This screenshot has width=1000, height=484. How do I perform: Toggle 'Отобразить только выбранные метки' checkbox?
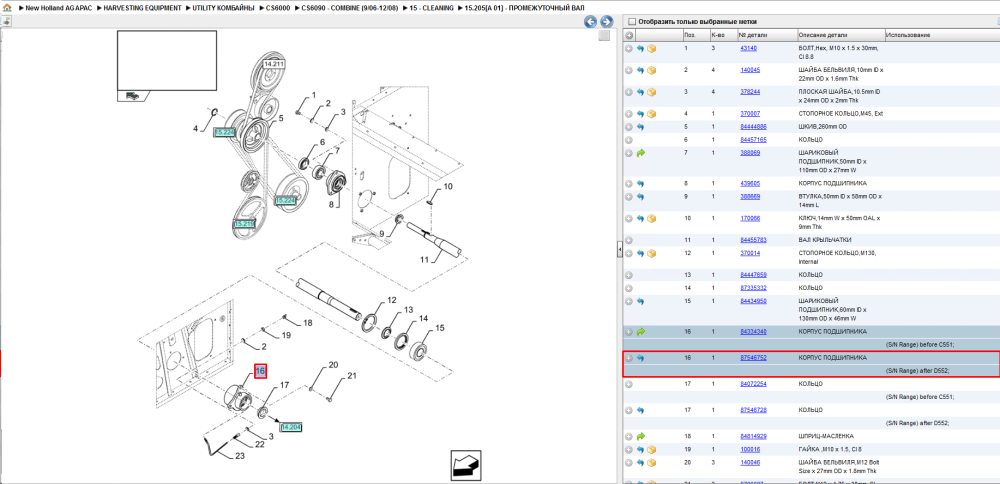pyautogui.click(x=631, y=21)
